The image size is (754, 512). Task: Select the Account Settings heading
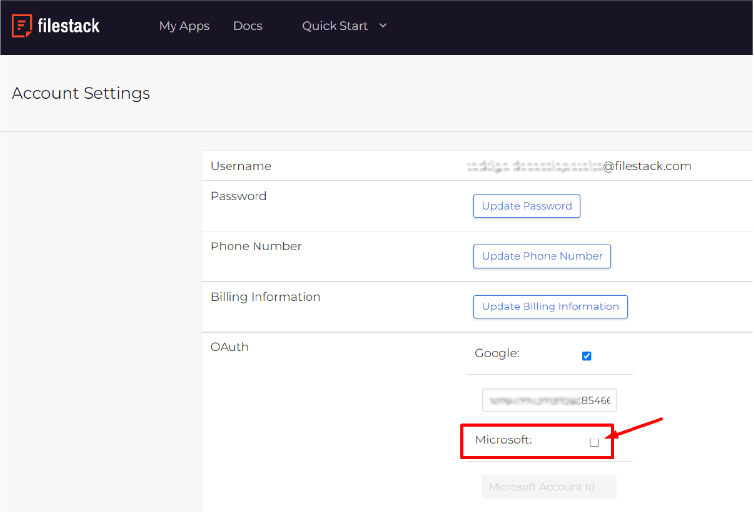tap(81, 93)
